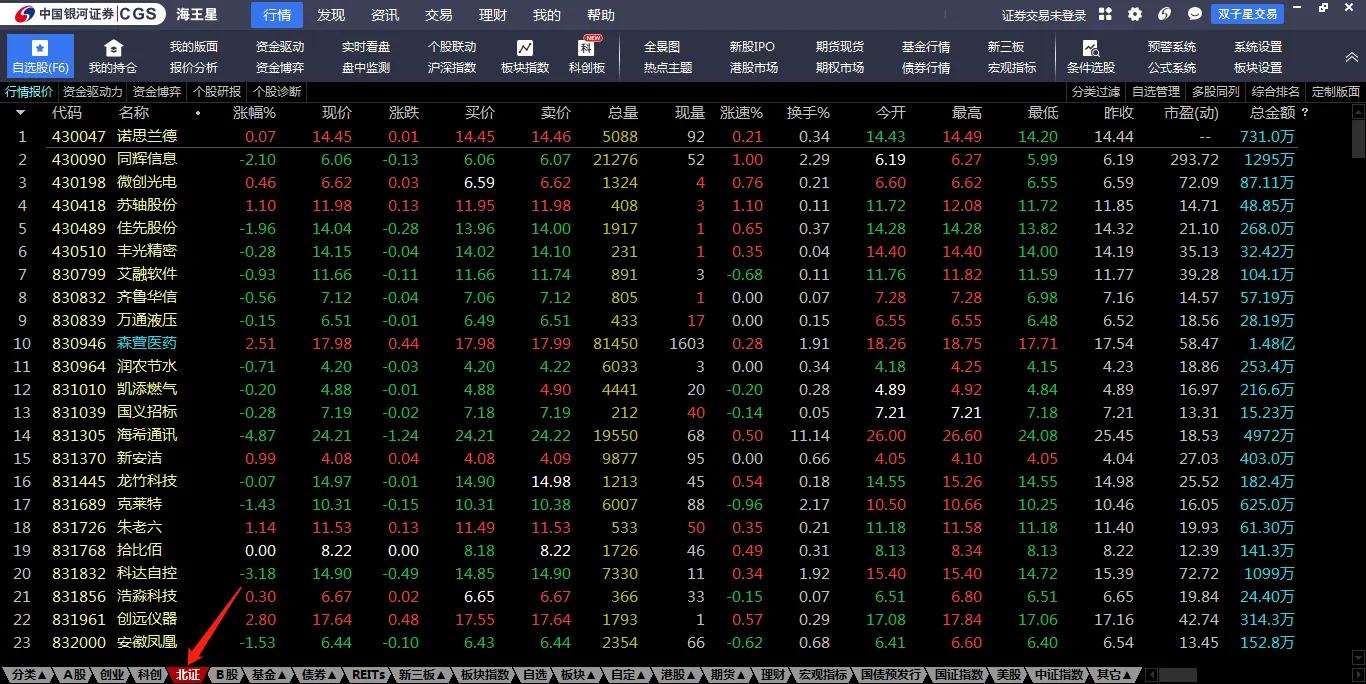Open the feedback chat icon top right

pyautogui.click(x=1192, y=14)
